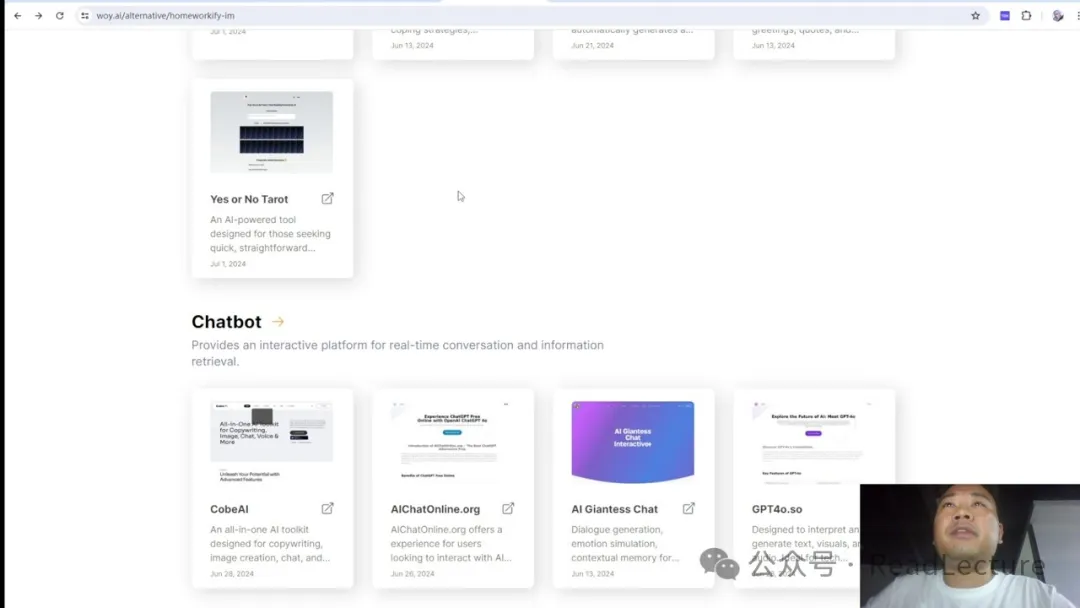Open the CobeAI title link
The height and width of the screenshot is (608, 1080).
pyautogui.click(x=229, y=510)
